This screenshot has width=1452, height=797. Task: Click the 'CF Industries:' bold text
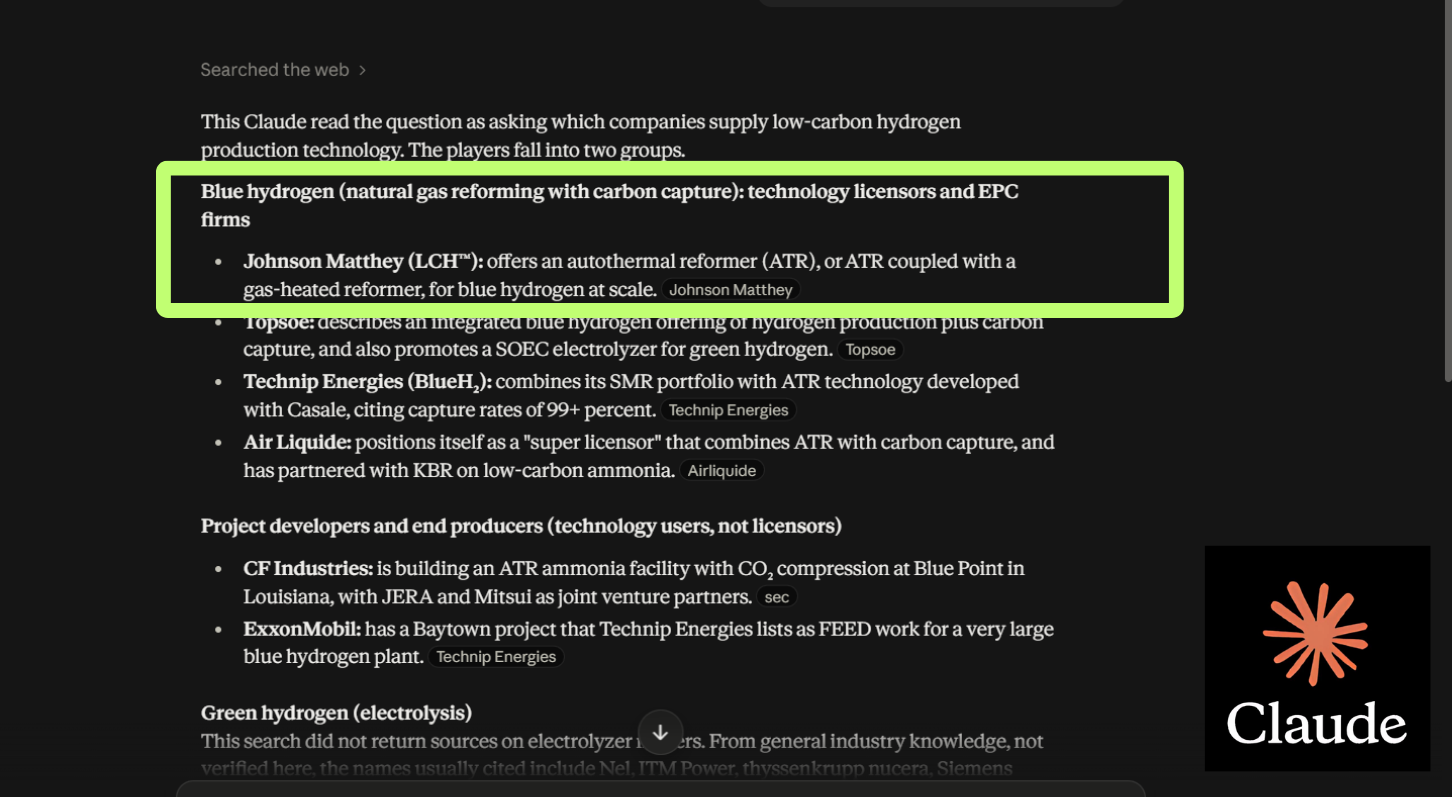point(308,569)
